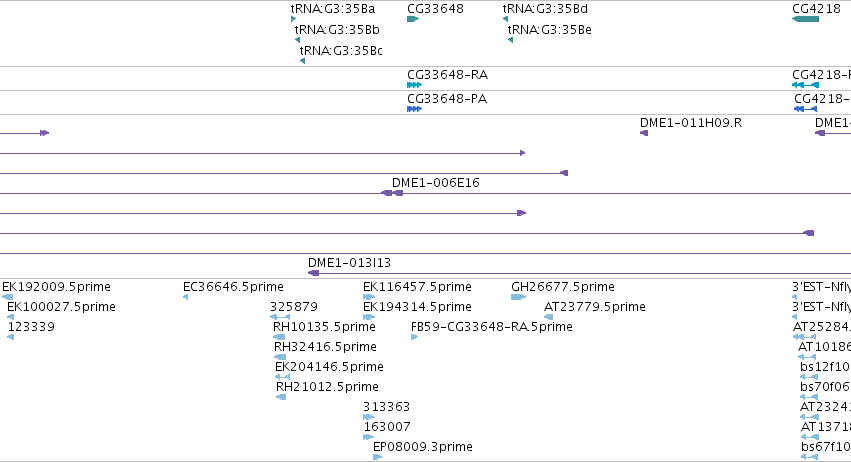Screen dimensions: 851x462
Task: Select the CG33648-RA transcript glyph
Action: pyautogui.click(x=414, y=85)
